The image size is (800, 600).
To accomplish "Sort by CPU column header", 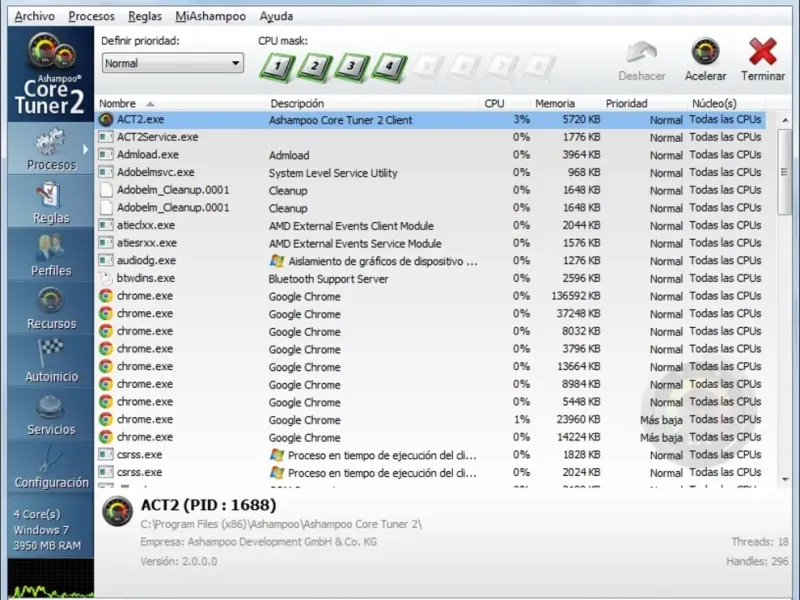I will coord(505,104).
